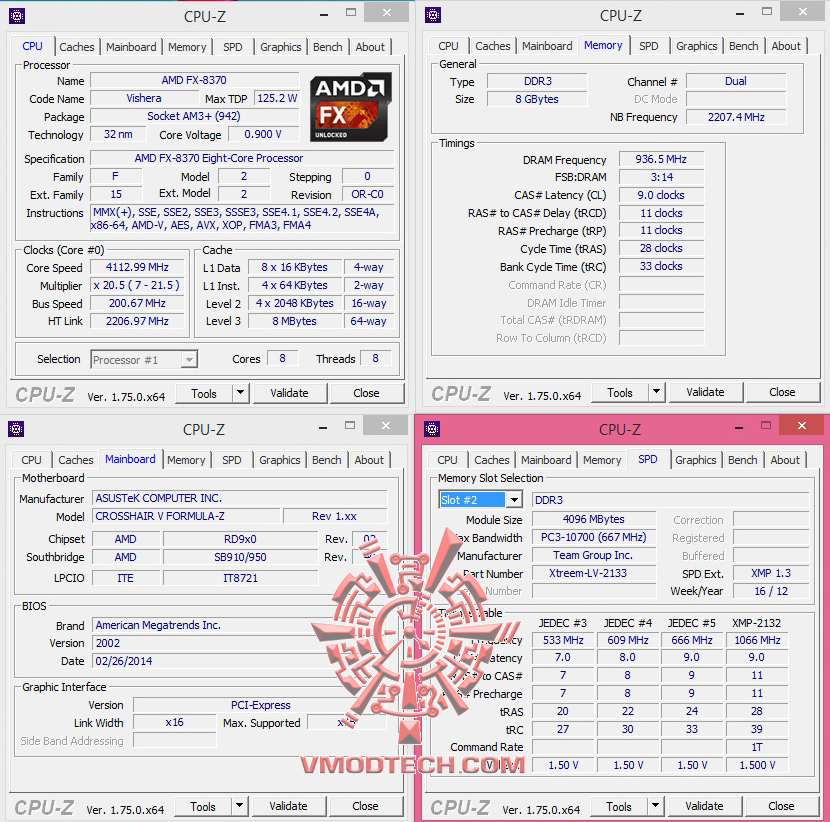The width and height of the screenshot is (830, 822).
Task: Select CPU tab in Mainboard window
Action: point(31,460)
